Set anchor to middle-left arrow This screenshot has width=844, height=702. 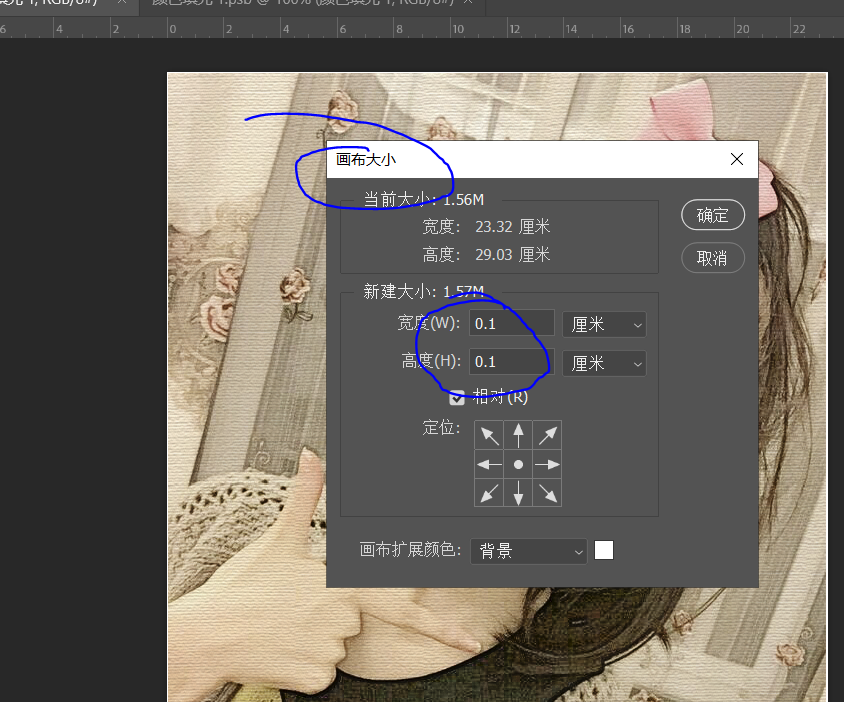[489, 464]
